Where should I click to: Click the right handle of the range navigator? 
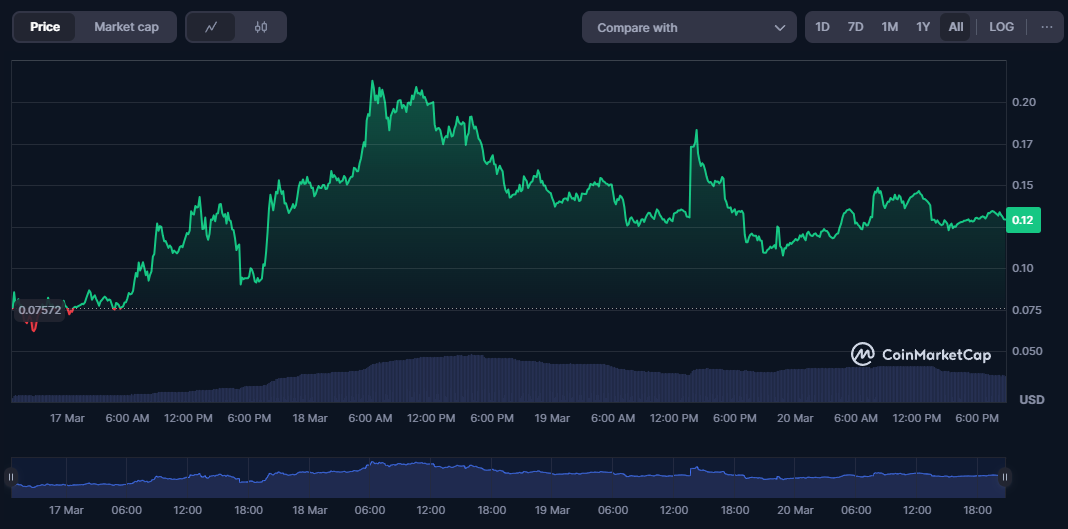1005,477
